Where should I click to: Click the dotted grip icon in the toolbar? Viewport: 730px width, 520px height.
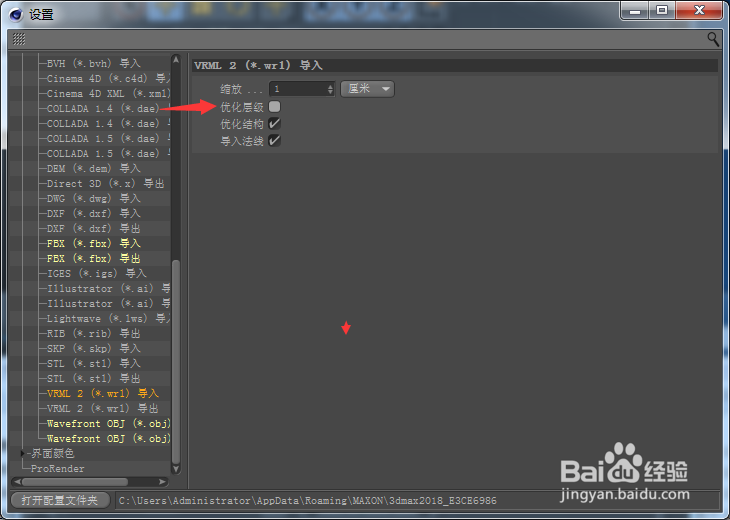click(x=19, y=39)
